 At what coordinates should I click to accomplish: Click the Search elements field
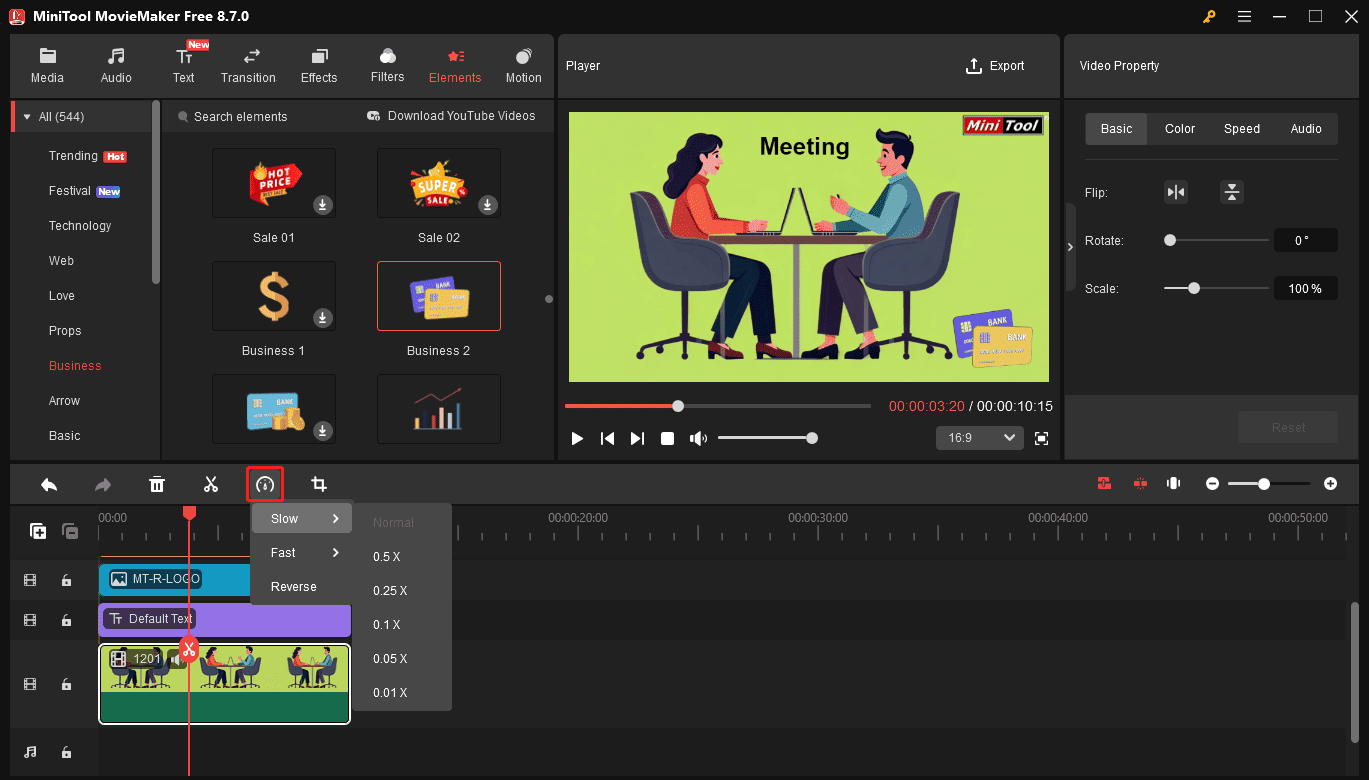pyautogui.click(x=240, y=117)
